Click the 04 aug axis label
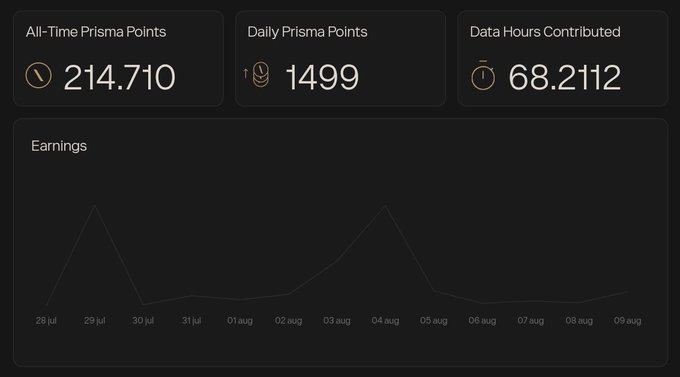This screenshot has width=680, height=377. click(385, 321)
